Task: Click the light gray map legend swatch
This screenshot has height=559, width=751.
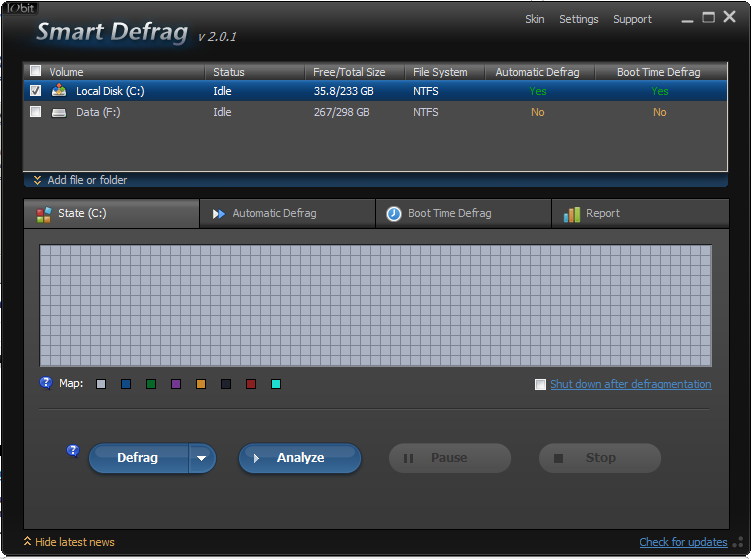Action: click(x=101, y=384)
